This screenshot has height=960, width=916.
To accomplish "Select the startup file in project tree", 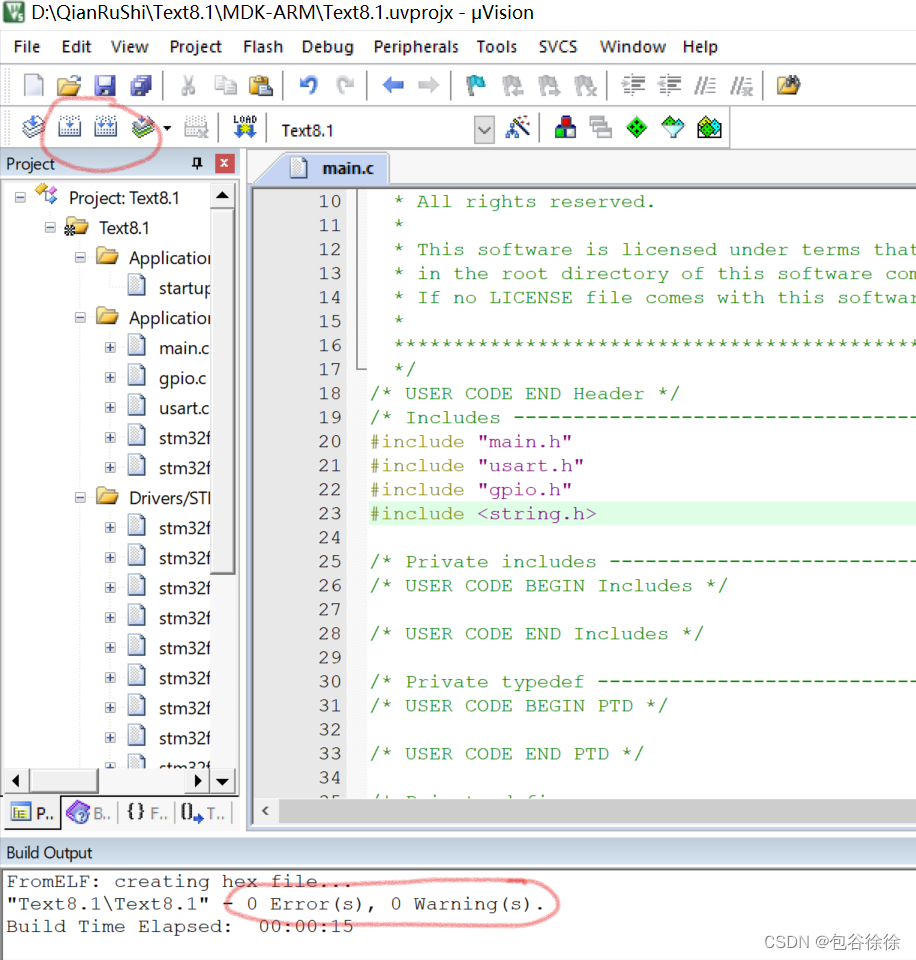I will coord(180,285).
